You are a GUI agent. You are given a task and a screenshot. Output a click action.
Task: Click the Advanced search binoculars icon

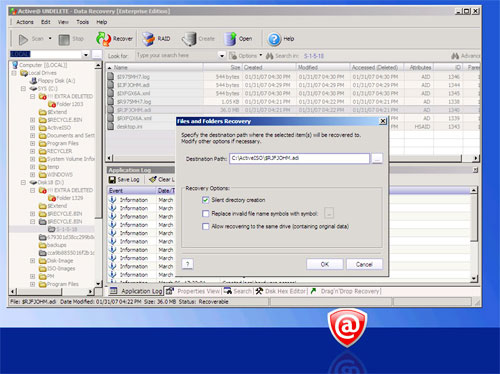pos(455,56)
